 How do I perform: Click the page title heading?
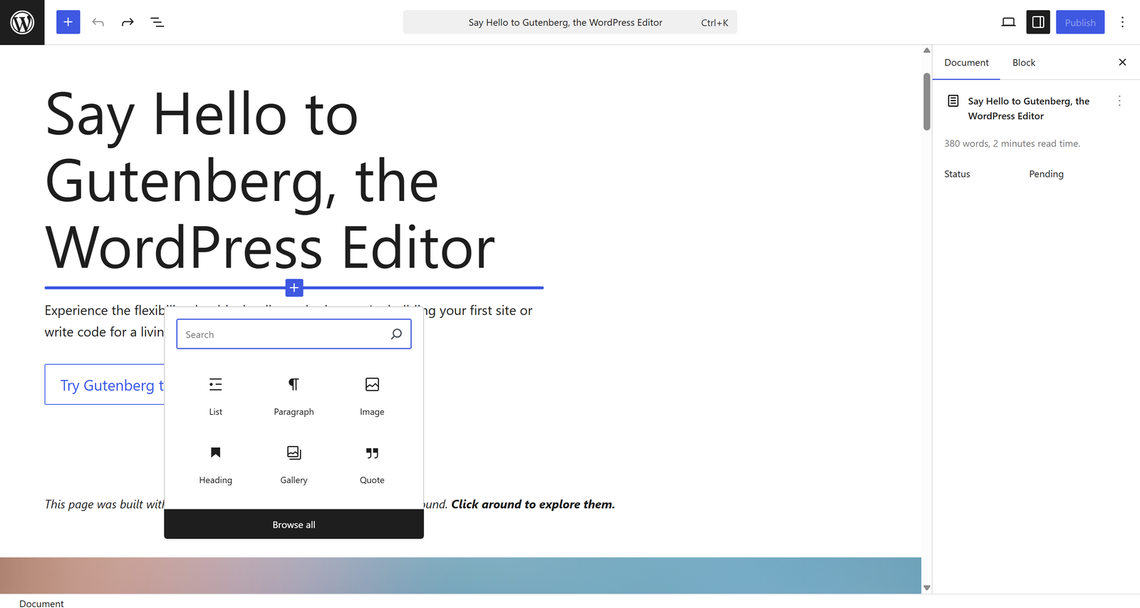270,180
